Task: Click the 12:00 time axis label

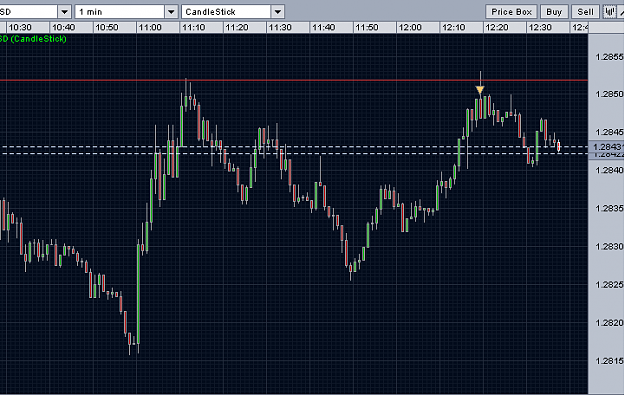Action: tap(410, 28)
